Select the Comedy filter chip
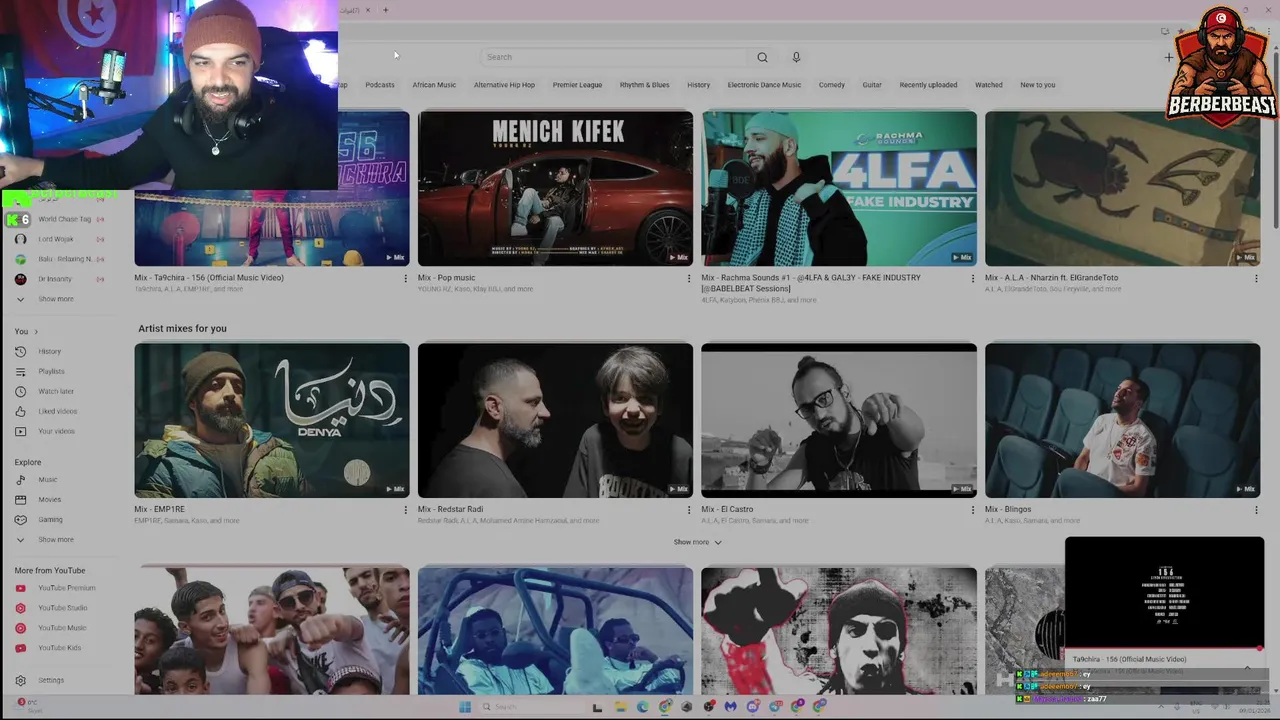This screenshot has height=720, width=1280. (832, 85)
